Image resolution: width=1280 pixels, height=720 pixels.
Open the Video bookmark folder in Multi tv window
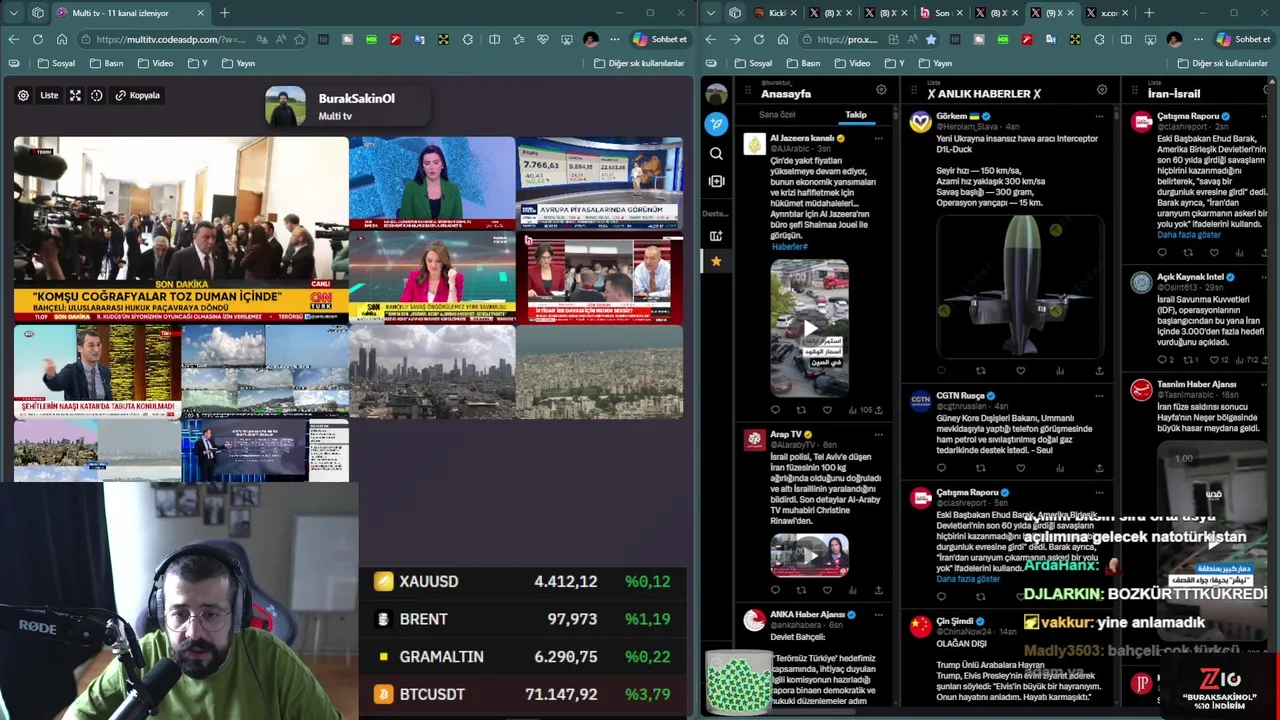click(x=155, y=63)
